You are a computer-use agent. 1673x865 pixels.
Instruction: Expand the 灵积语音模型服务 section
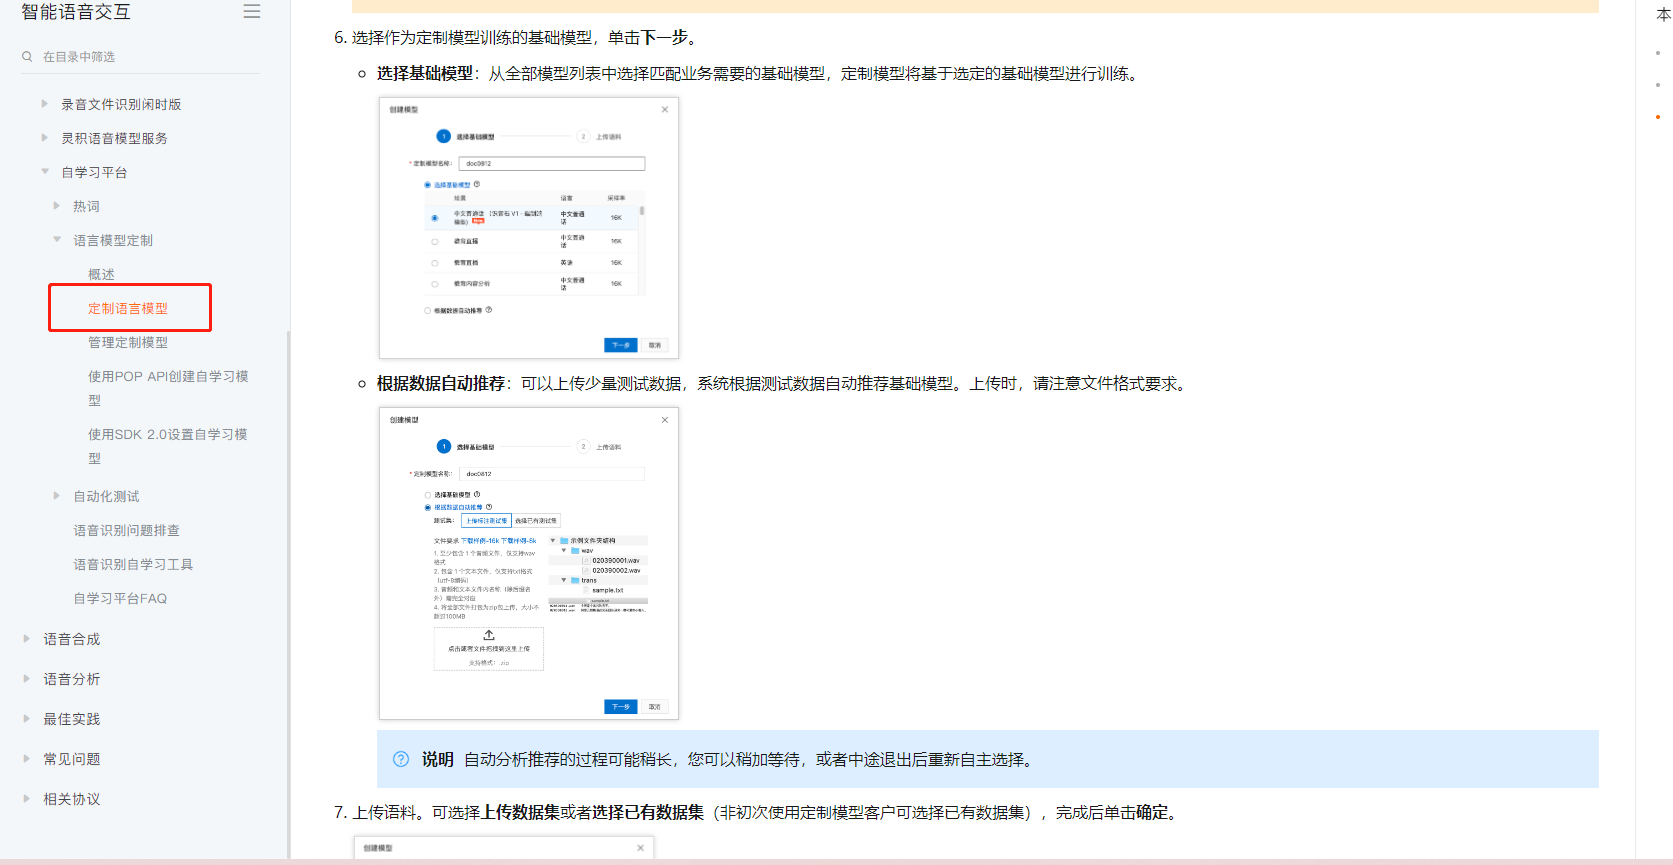point(44,137)
